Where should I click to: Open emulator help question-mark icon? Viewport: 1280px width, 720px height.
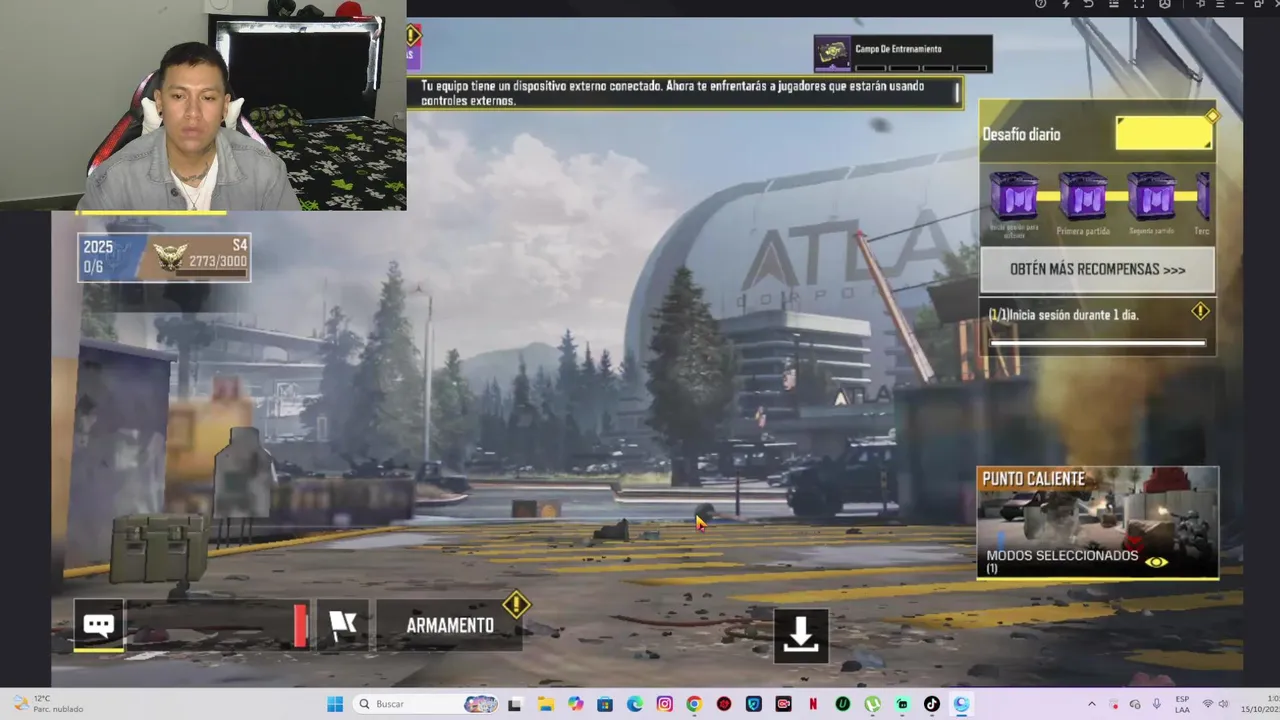pos(1041,4)
